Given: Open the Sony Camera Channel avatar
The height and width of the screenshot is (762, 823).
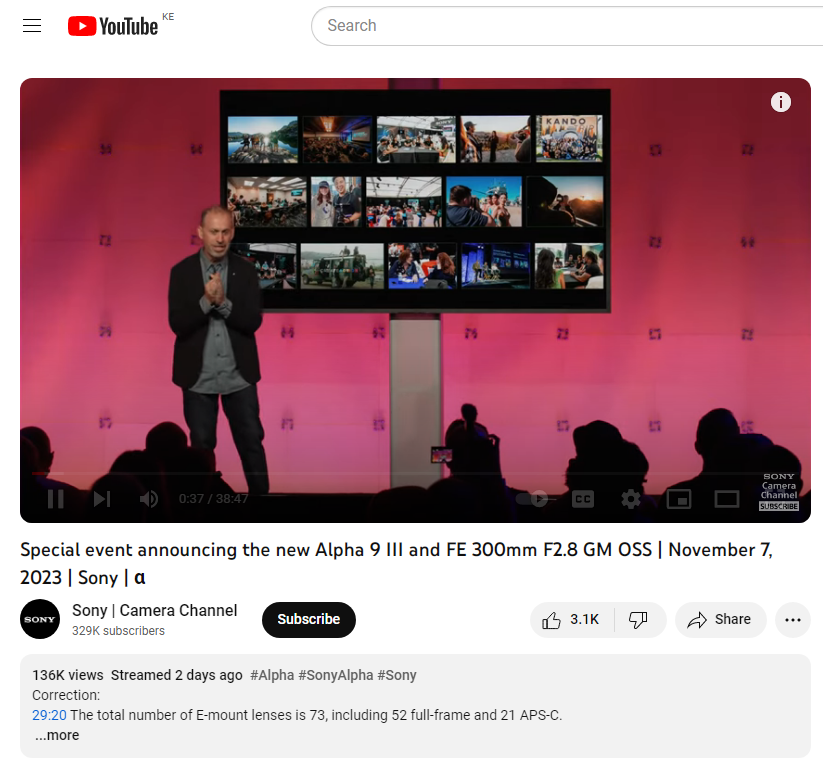Looking at the screenshot, I should (x=40, y=619).
